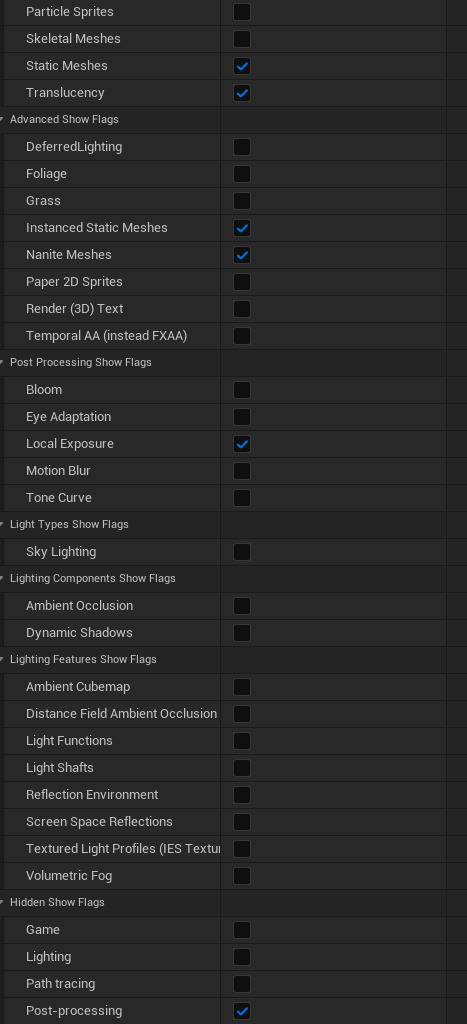Collapse the Lighting Features Show Flags section

click(x=3, y=660)
